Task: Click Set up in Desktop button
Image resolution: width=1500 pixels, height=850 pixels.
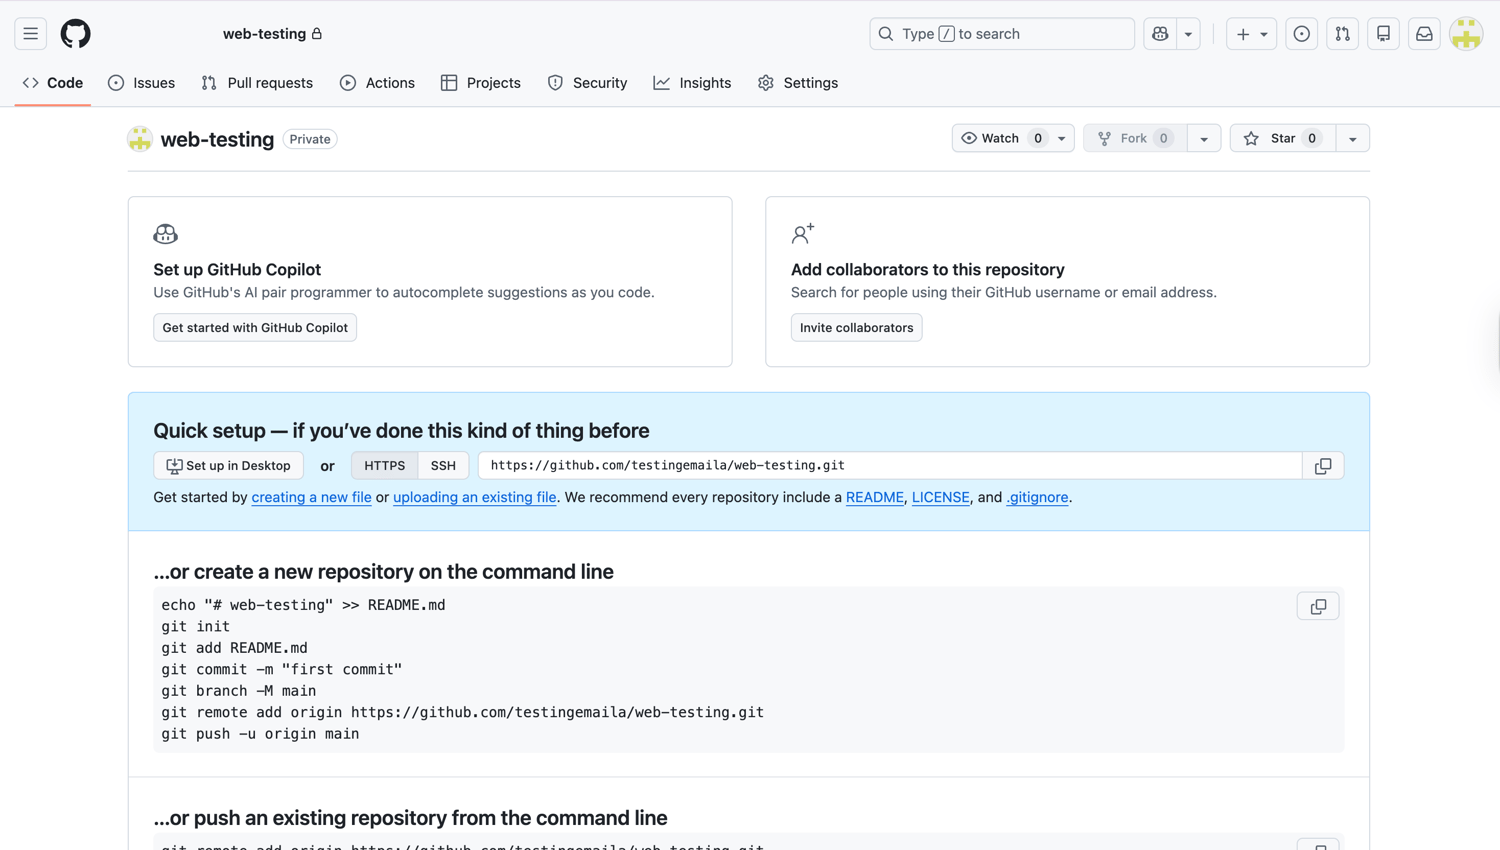Action: pyautogui.click(x=228, y=466)
